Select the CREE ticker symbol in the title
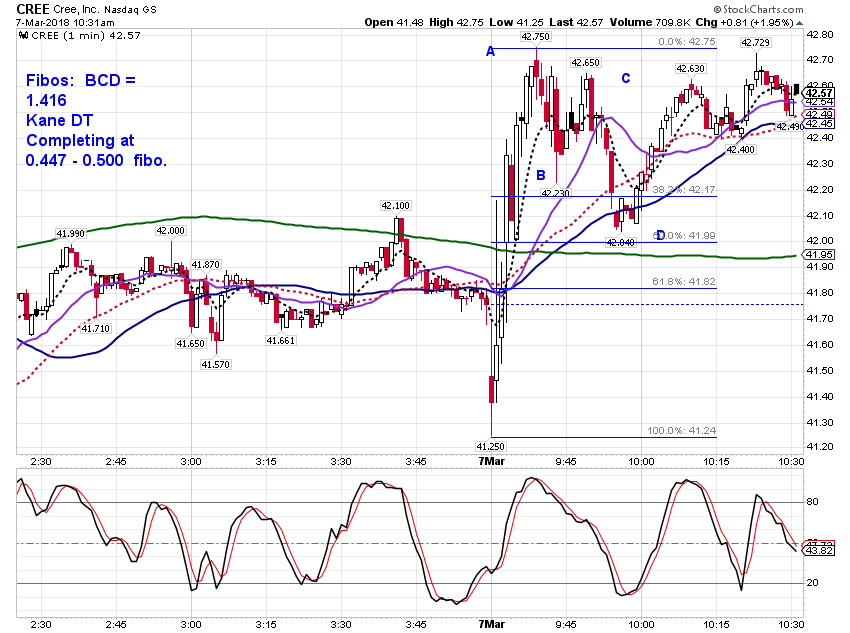This screenshot has height=633, width=850. click(33, 9)
